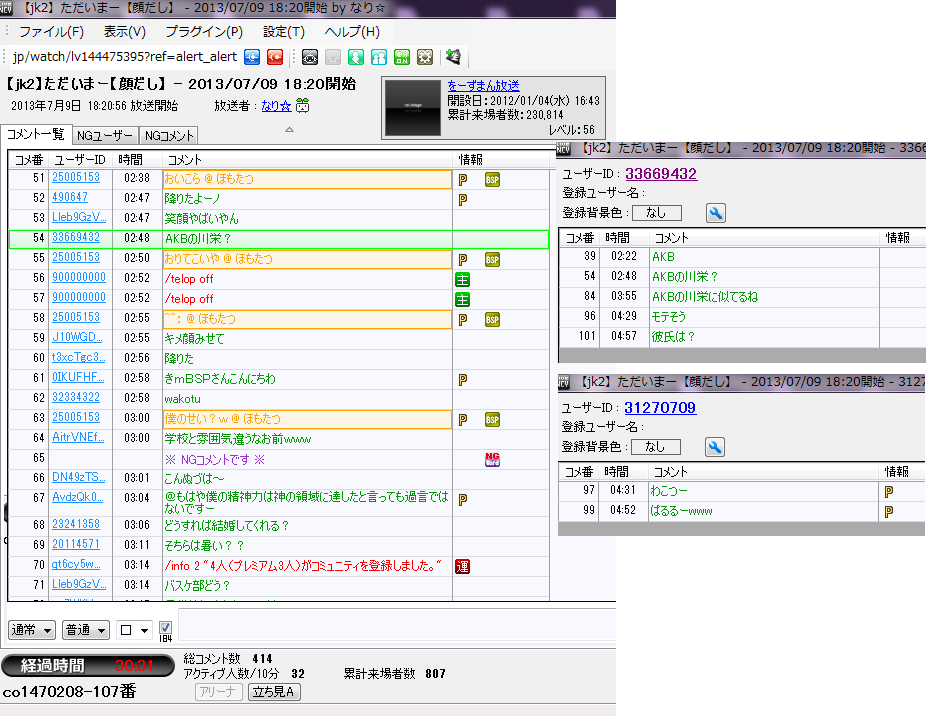The image size is (932, 716).
Task: Open the 設定(T) menu
Action: [x=283, y=32]
